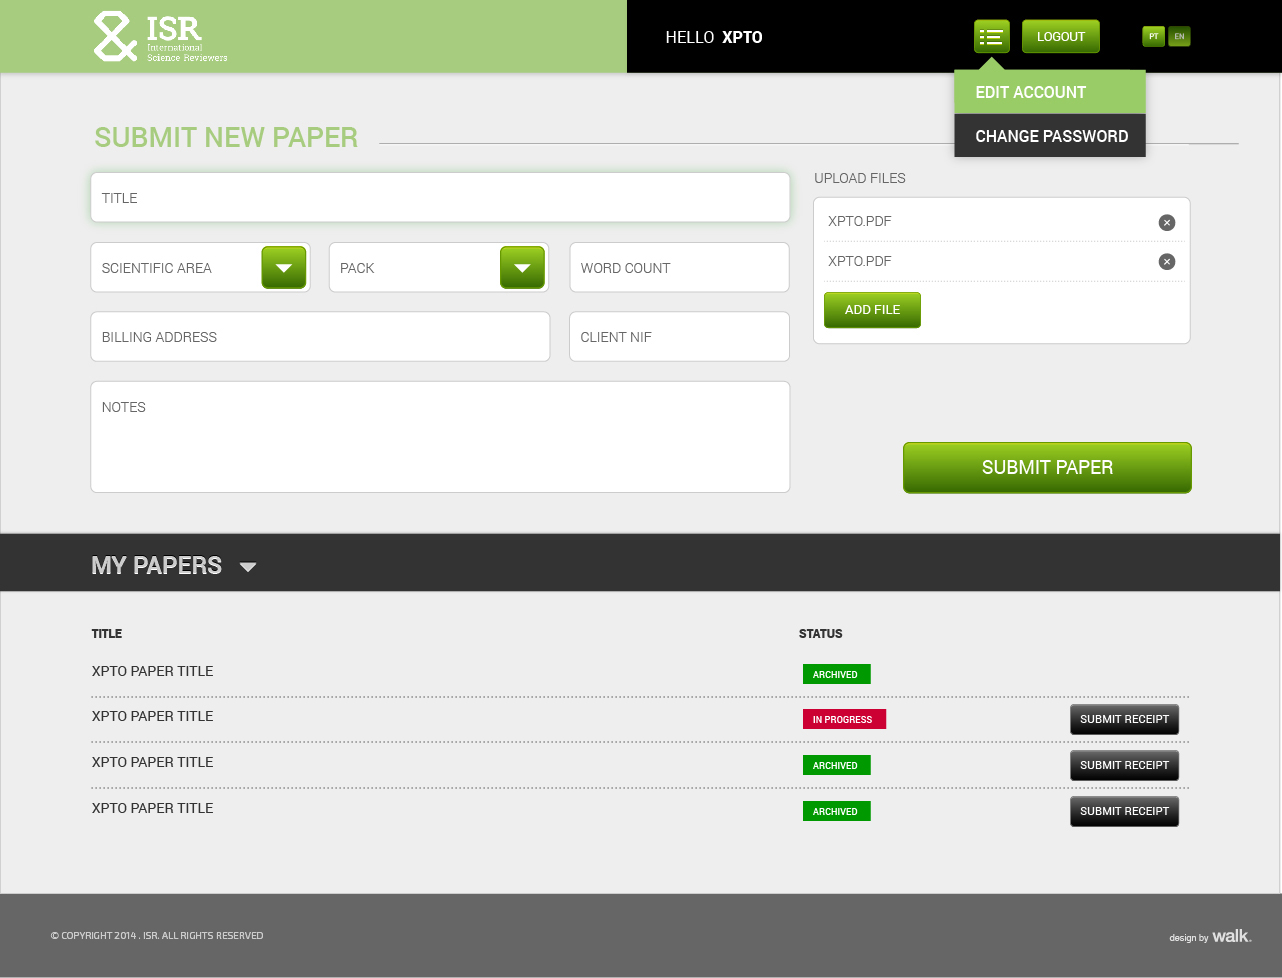The image size is (1282, 978).
Task: Open the Pack dropdown arrow
Action: [522, 268]
